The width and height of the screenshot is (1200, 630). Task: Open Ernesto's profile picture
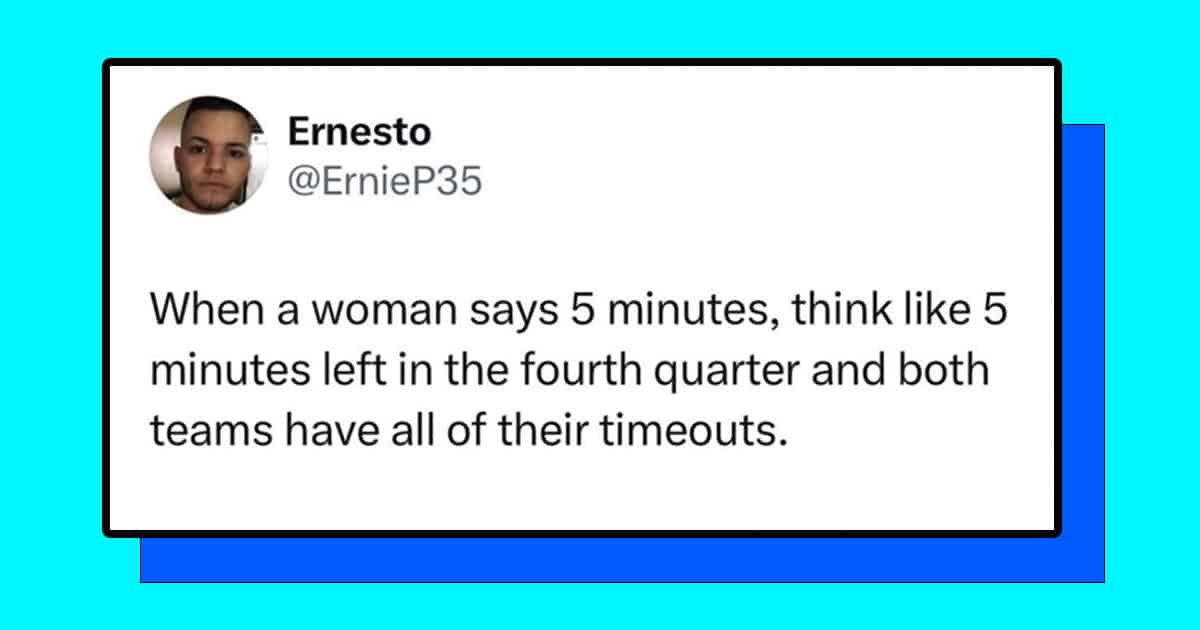[207, 156]
